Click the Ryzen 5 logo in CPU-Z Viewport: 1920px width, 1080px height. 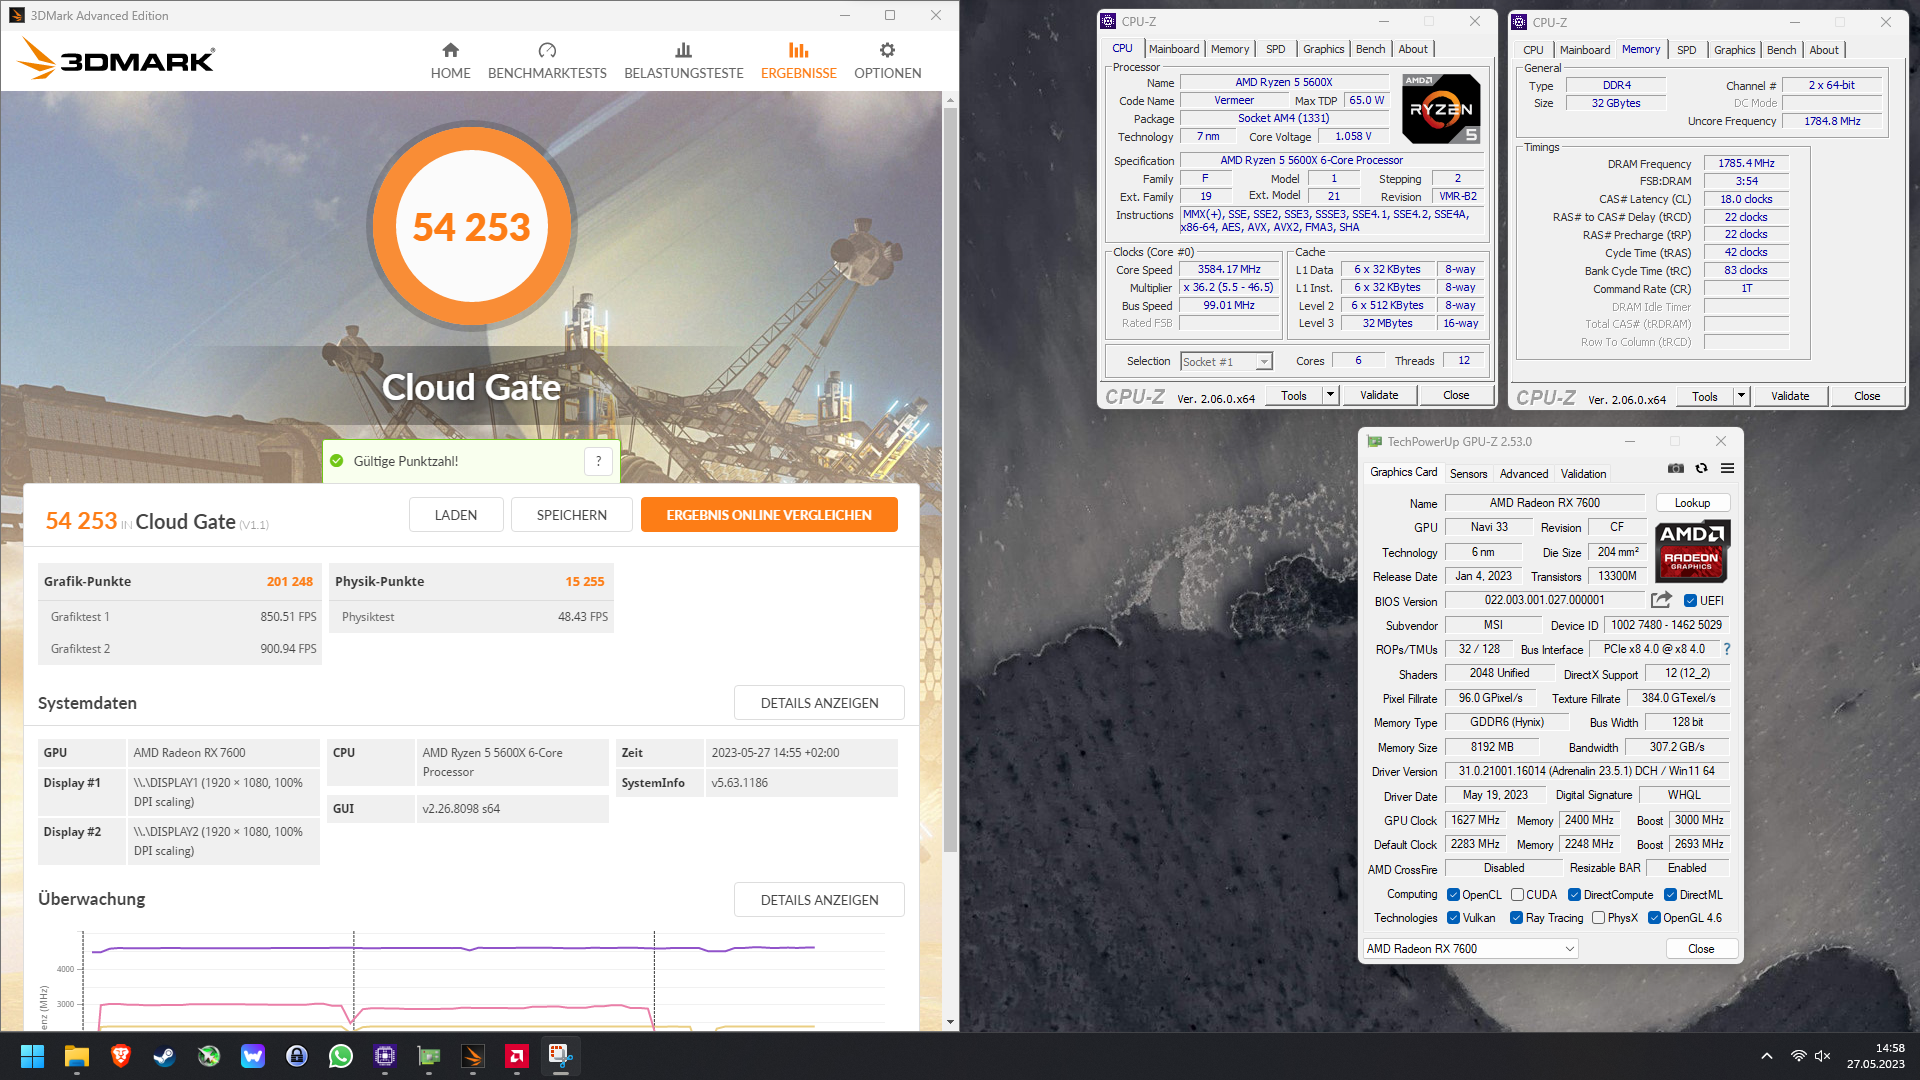tap(1441, 109)
